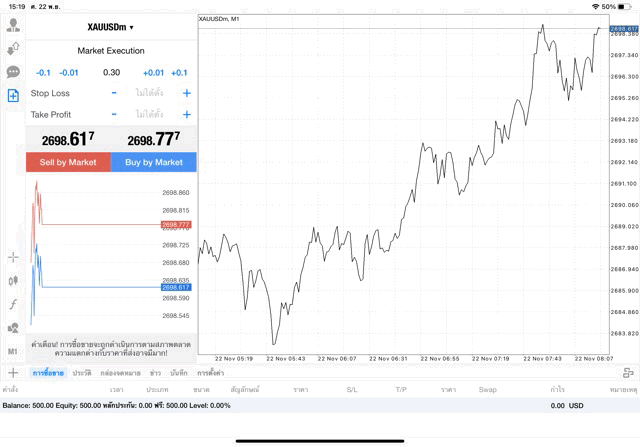Open the trade arrows icon in sidebar
640x447 pixels.
coord(13,48)
